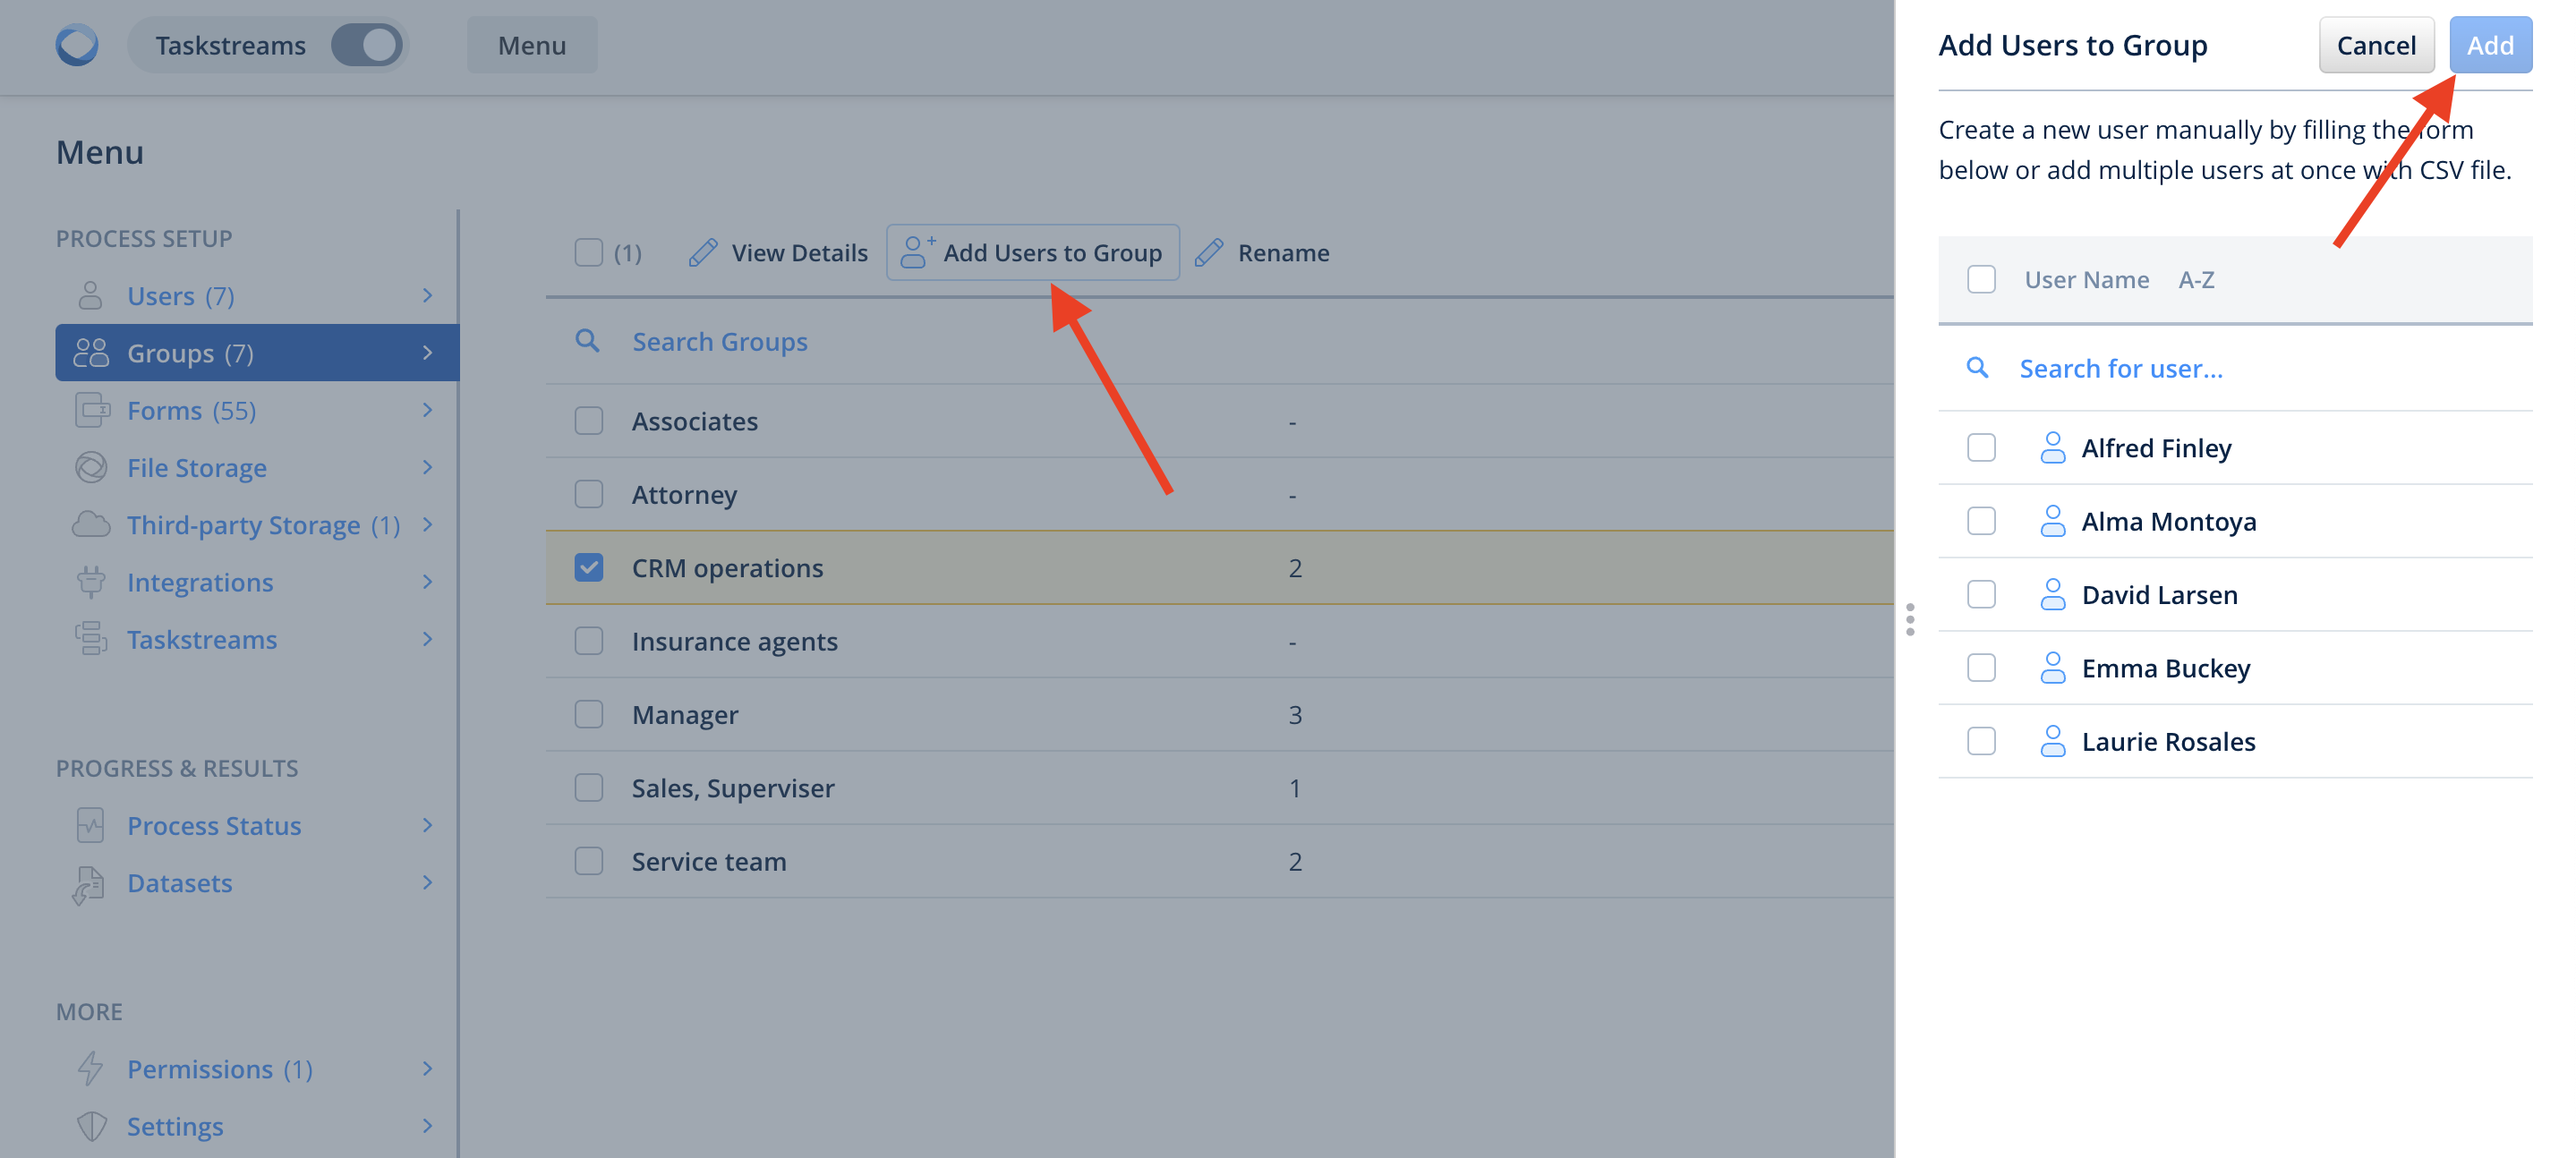This screenshot has height=1158, width=2576.
Task: Click the File Storage sidebar icon
Action: click(x=91, y=467)
